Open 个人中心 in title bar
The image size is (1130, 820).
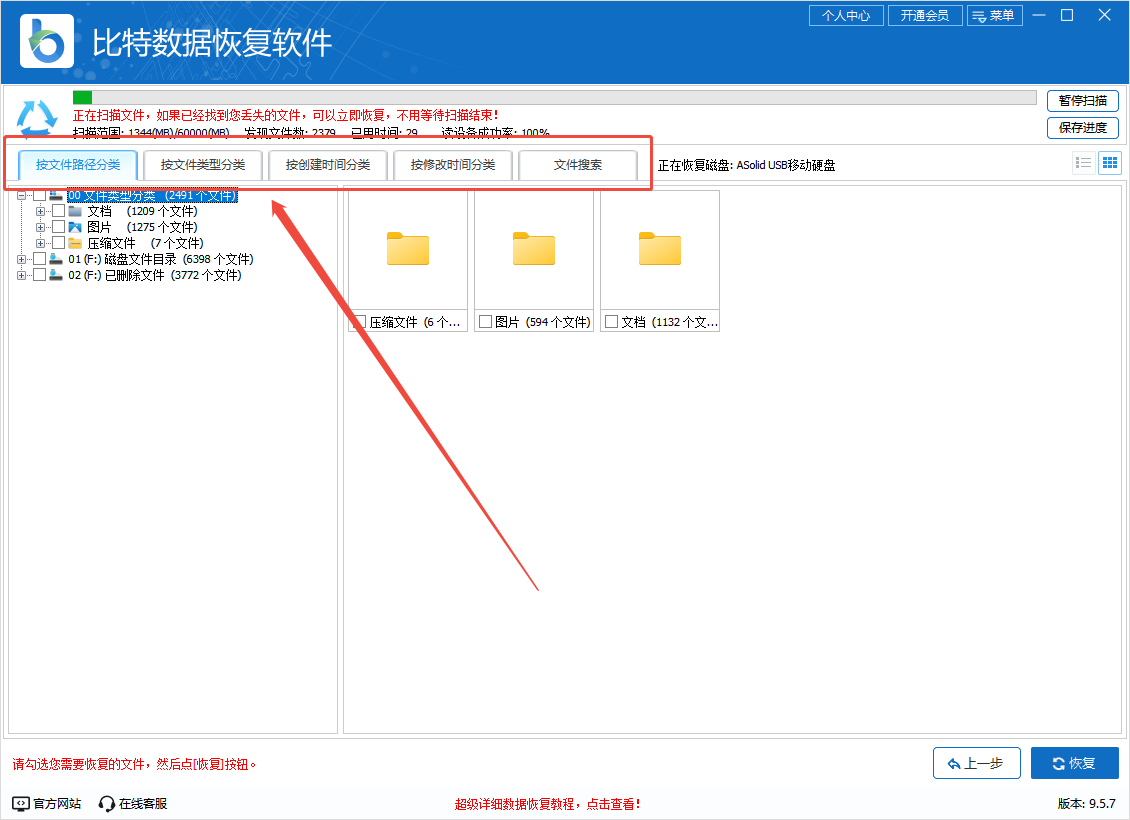pos(846,15)
